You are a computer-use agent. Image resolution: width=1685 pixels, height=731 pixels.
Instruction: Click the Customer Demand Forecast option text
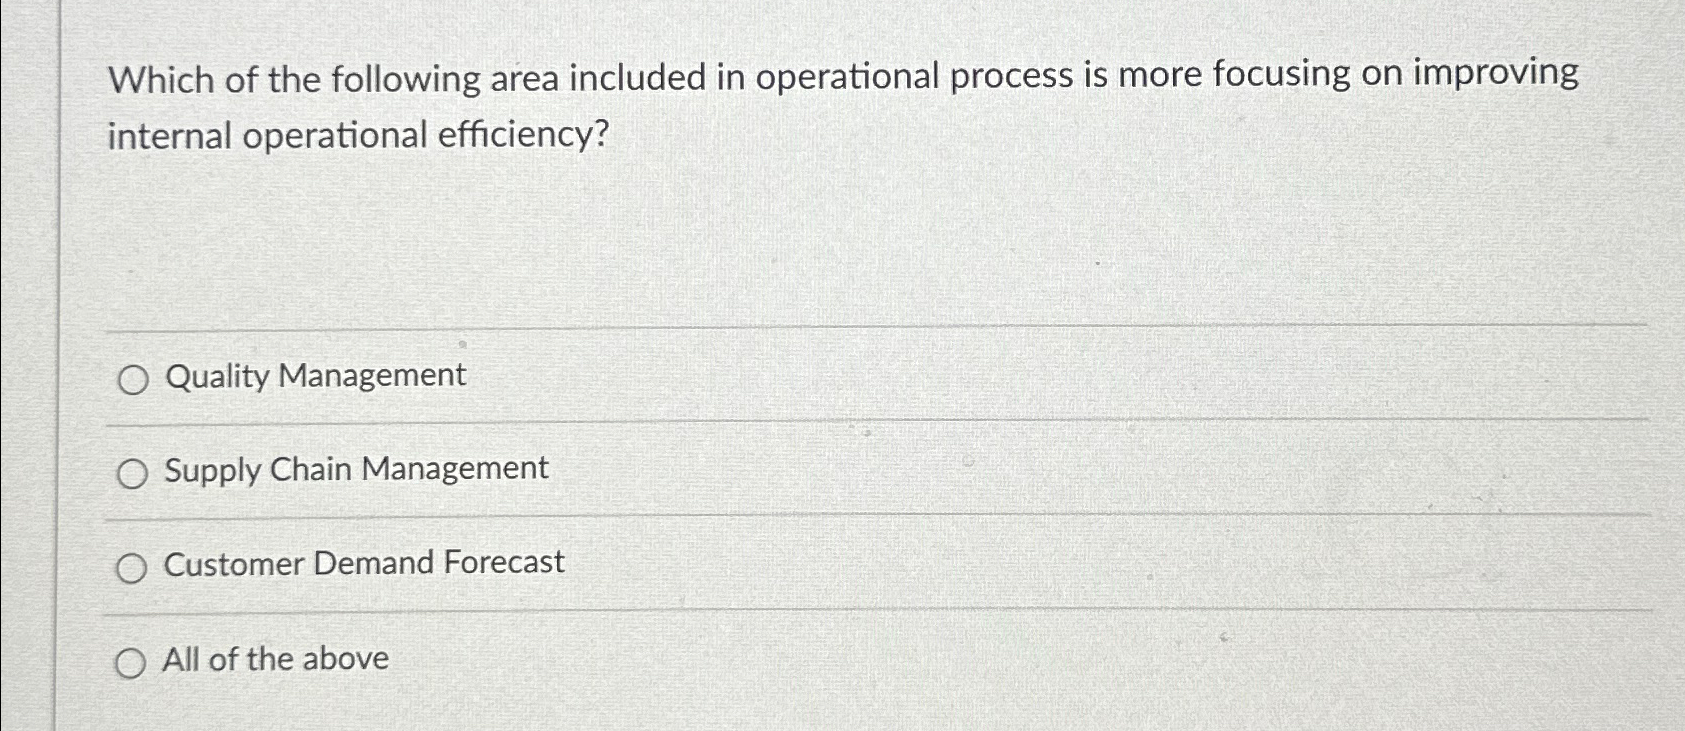coord(364,563)
